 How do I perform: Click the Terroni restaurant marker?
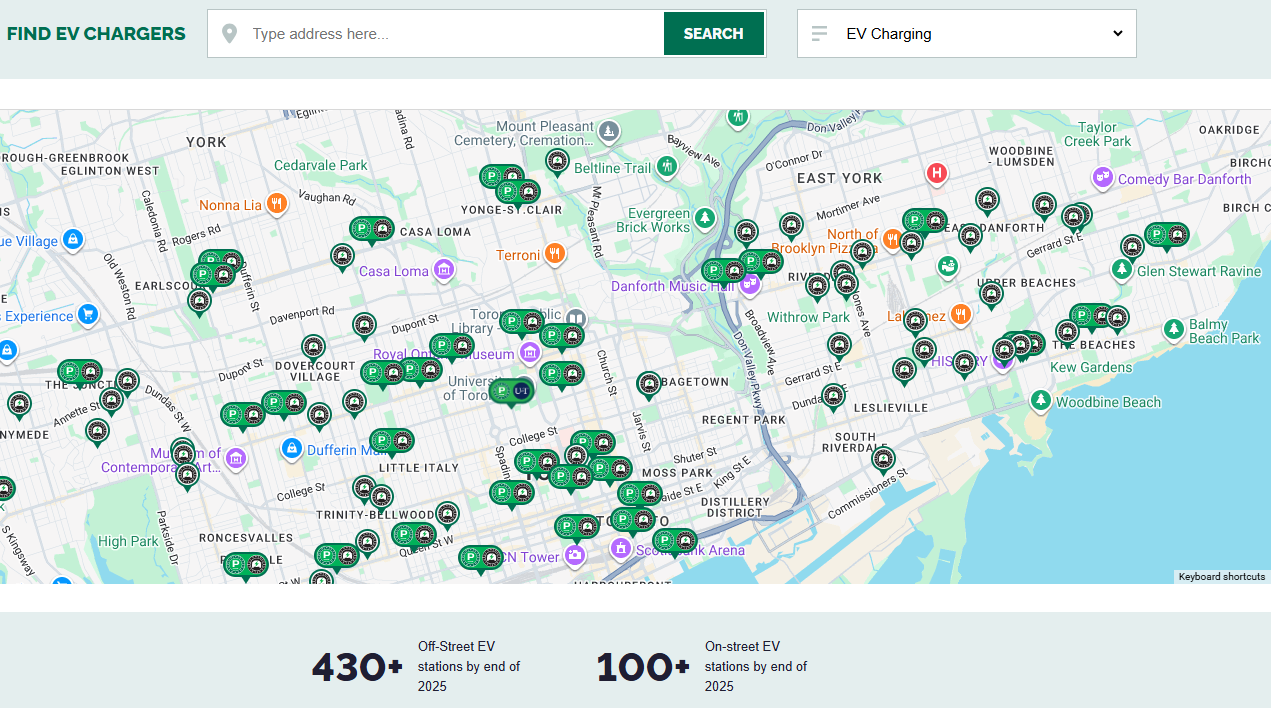(x=556, y=254)
